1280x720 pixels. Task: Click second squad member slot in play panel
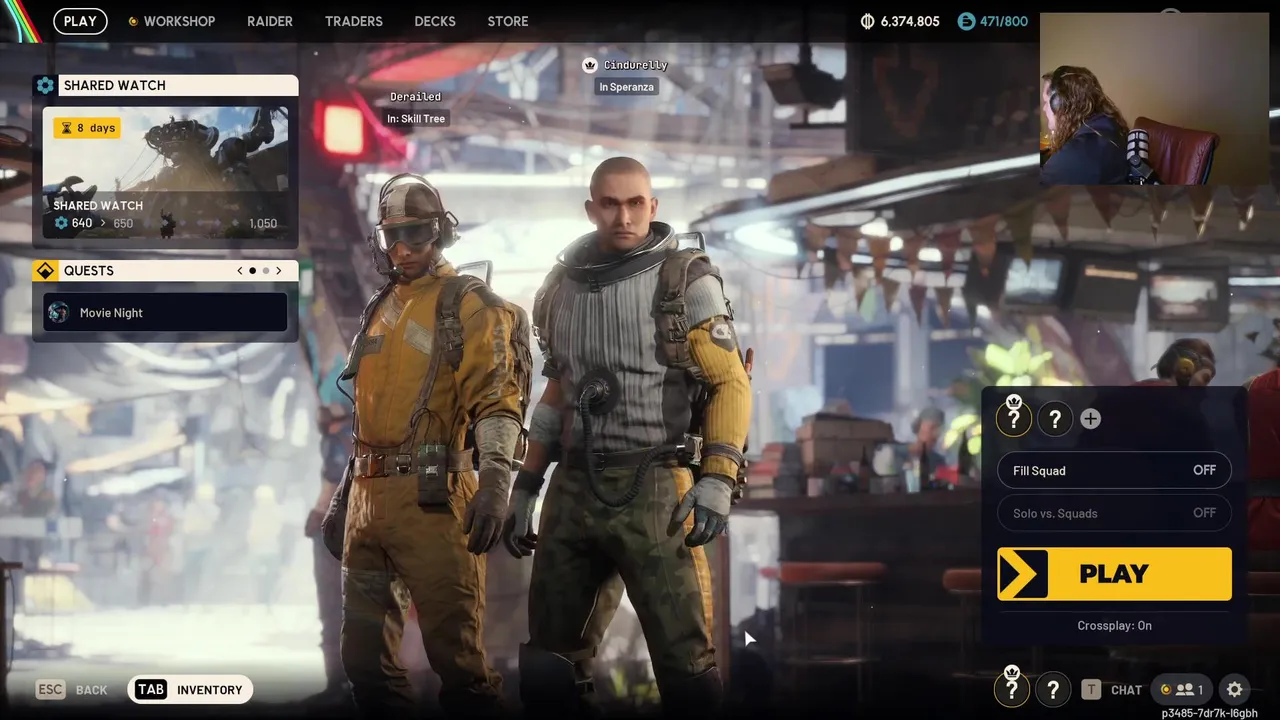[x=1054, y=419]
